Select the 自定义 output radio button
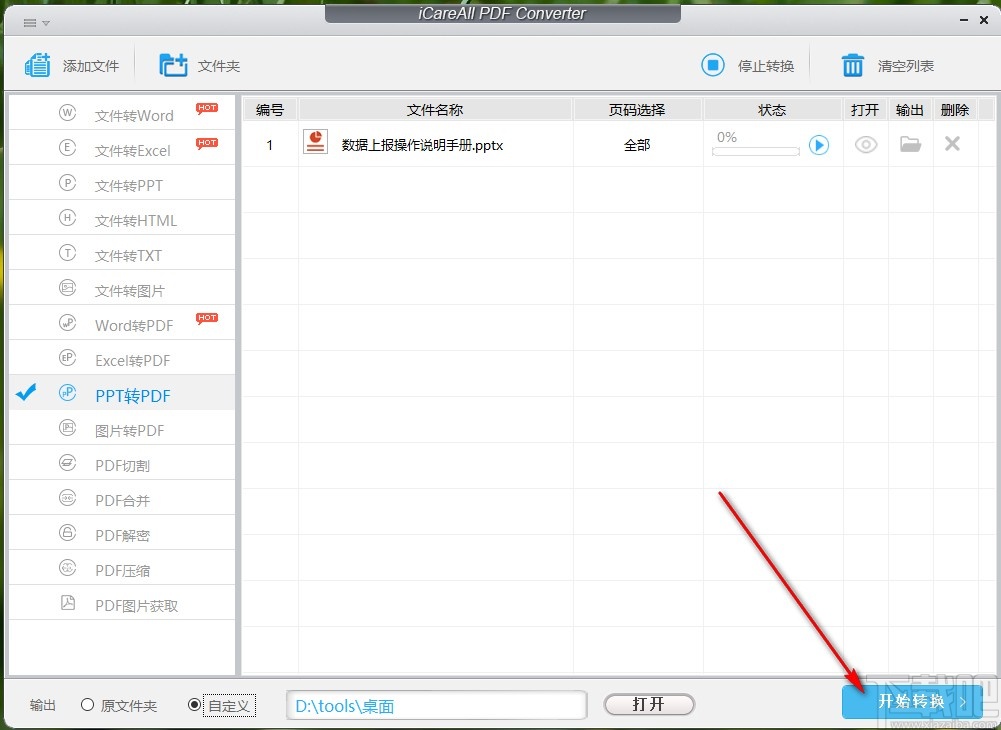Viewport: 1001px width, 730px height. coord(195,704)
